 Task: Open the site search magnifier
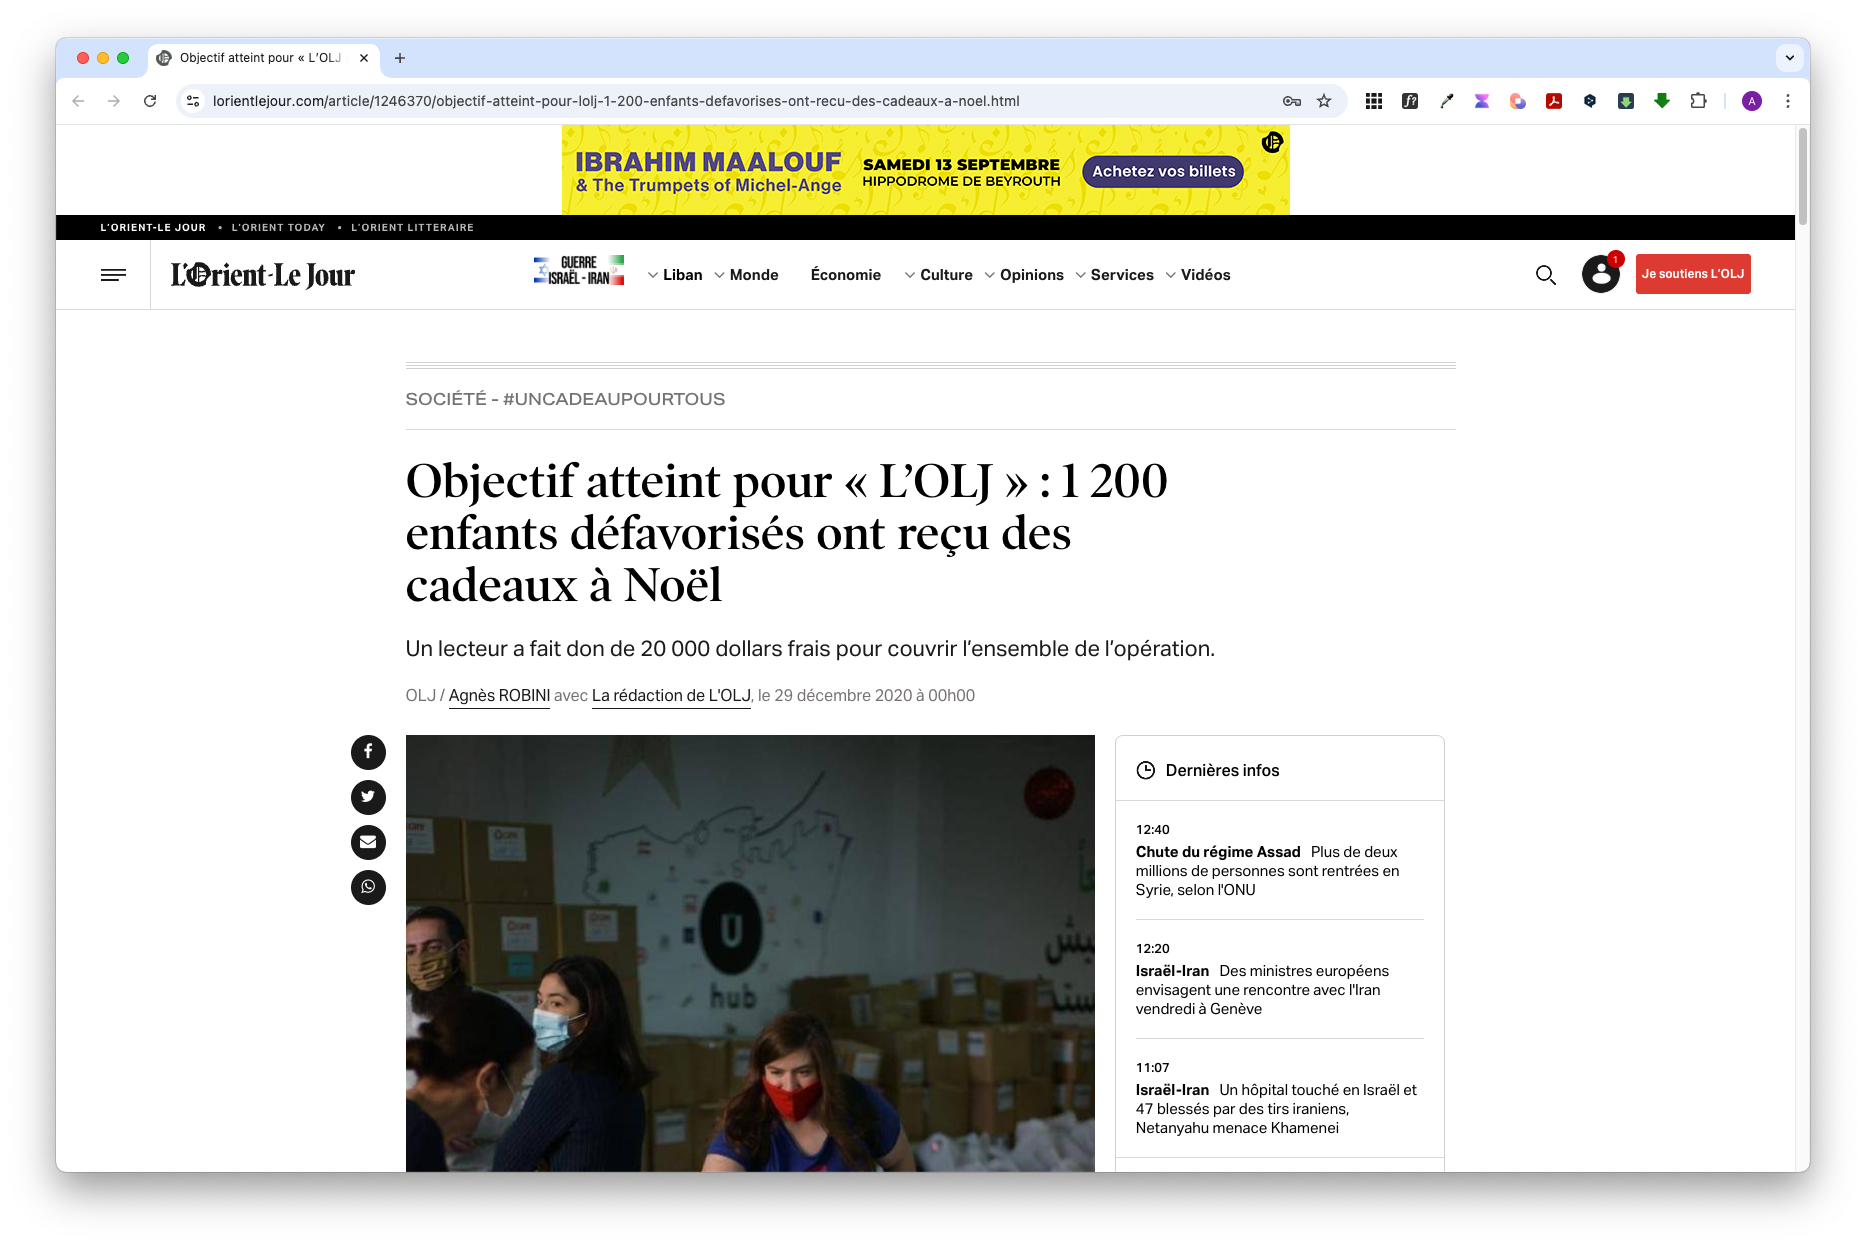1545,275
